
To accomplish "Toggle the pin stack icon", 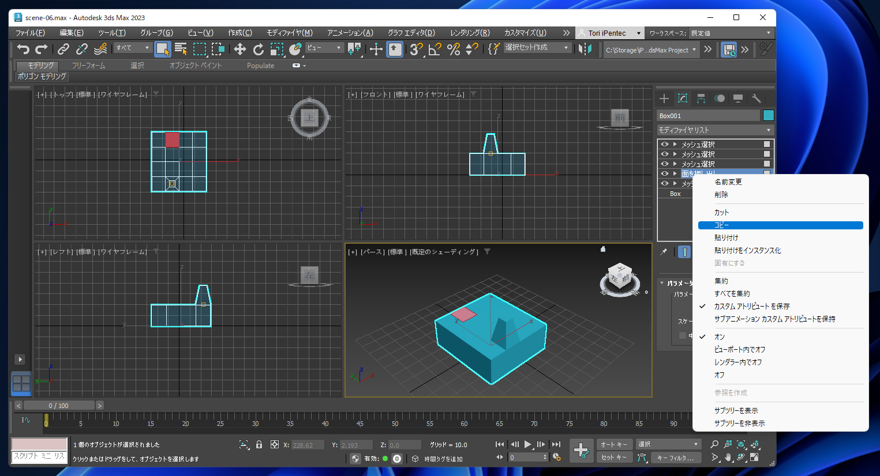I will click(664, 251).
